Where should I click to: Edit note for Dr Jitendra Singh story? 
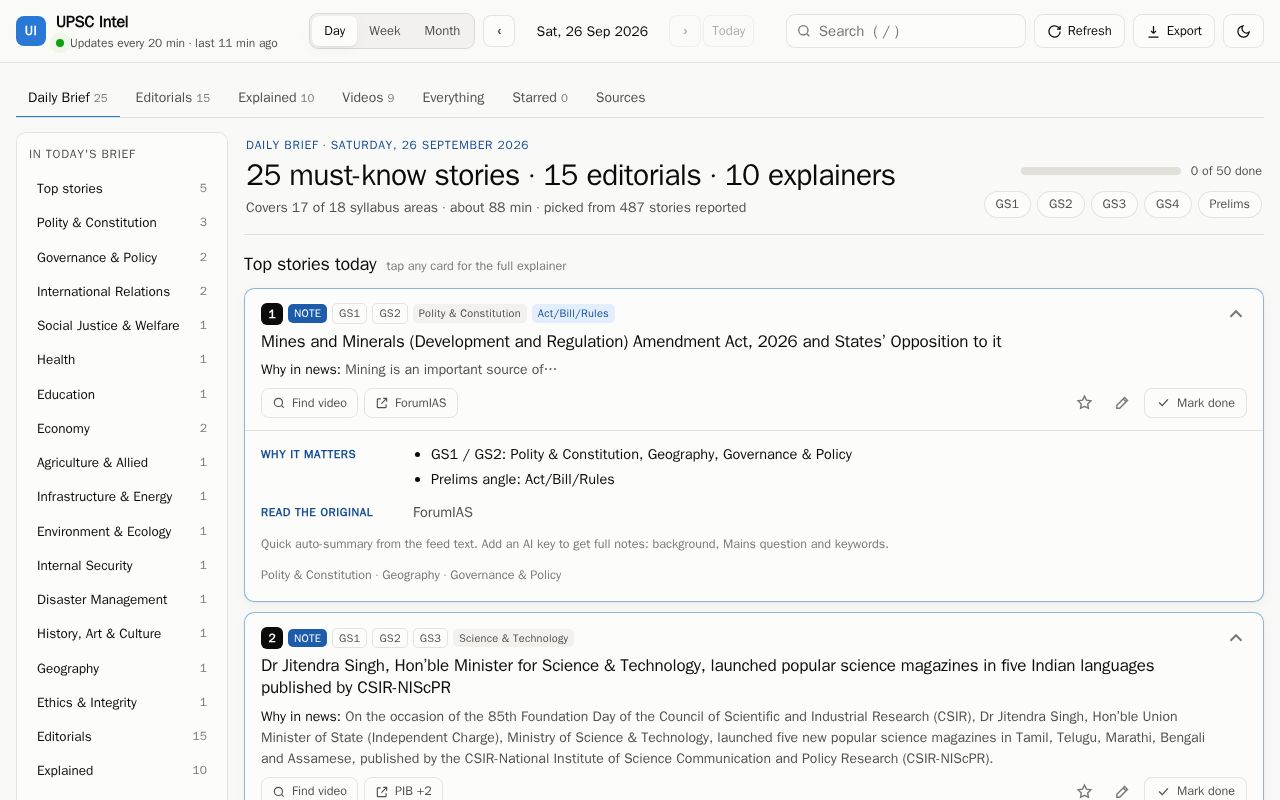[1122, 791]
